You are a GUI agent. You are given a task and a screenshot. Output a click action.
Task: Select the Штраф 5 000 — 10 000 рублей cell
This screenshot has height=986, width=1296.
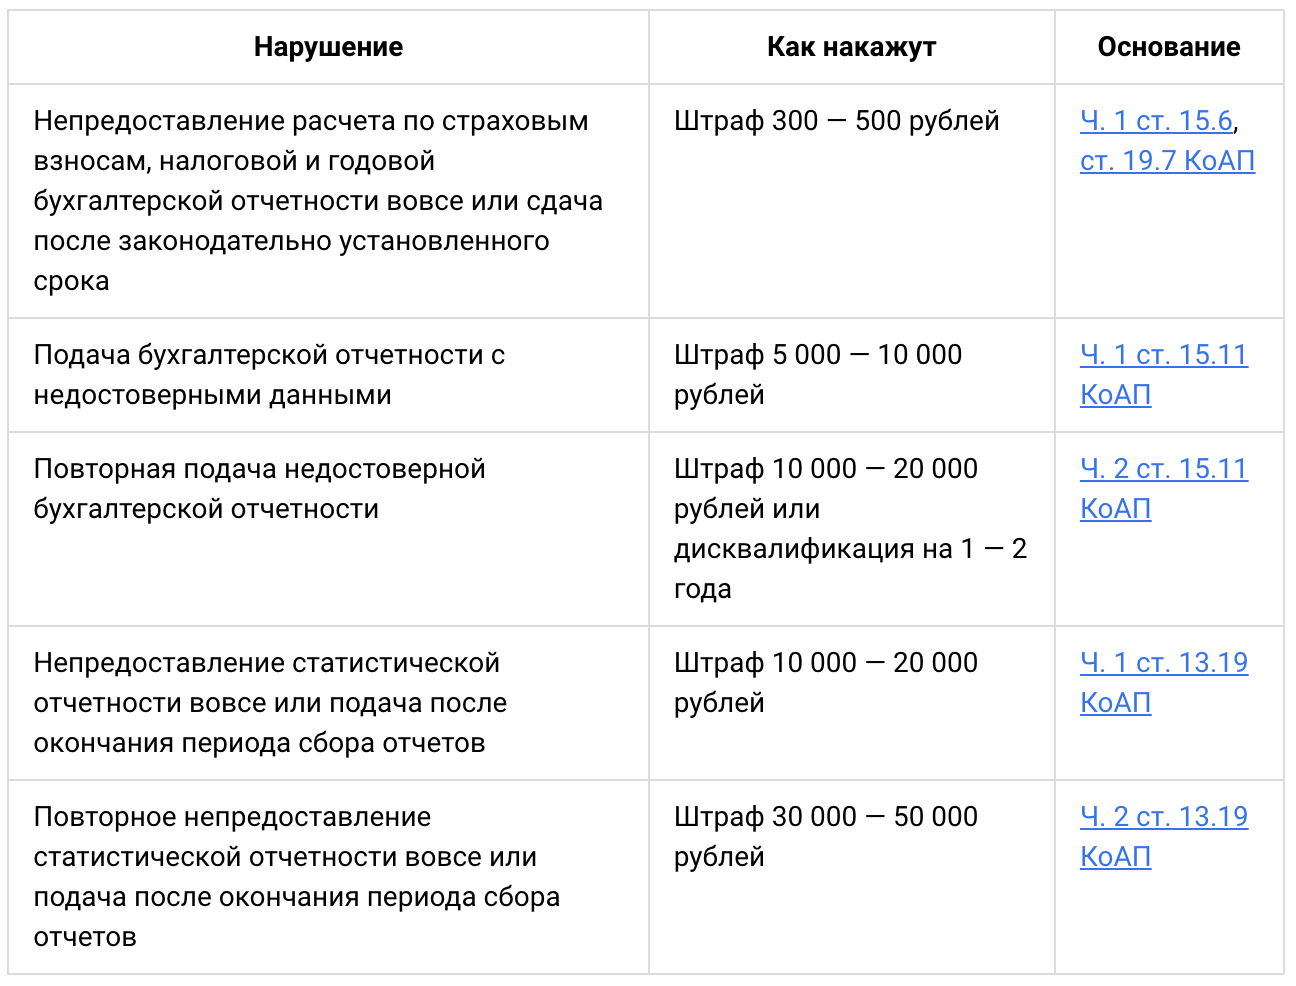click(x=852, y=375)
